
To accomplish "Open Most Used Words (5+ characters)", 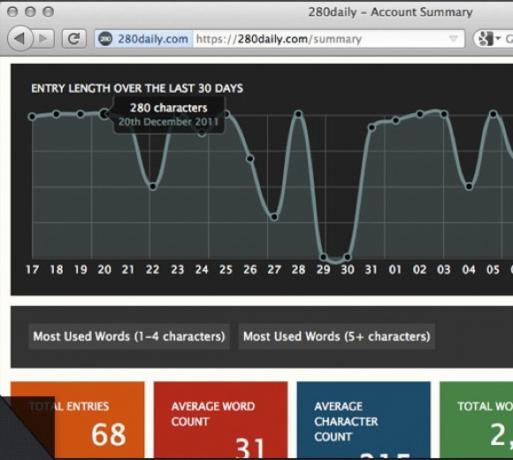I will point(337,336).
